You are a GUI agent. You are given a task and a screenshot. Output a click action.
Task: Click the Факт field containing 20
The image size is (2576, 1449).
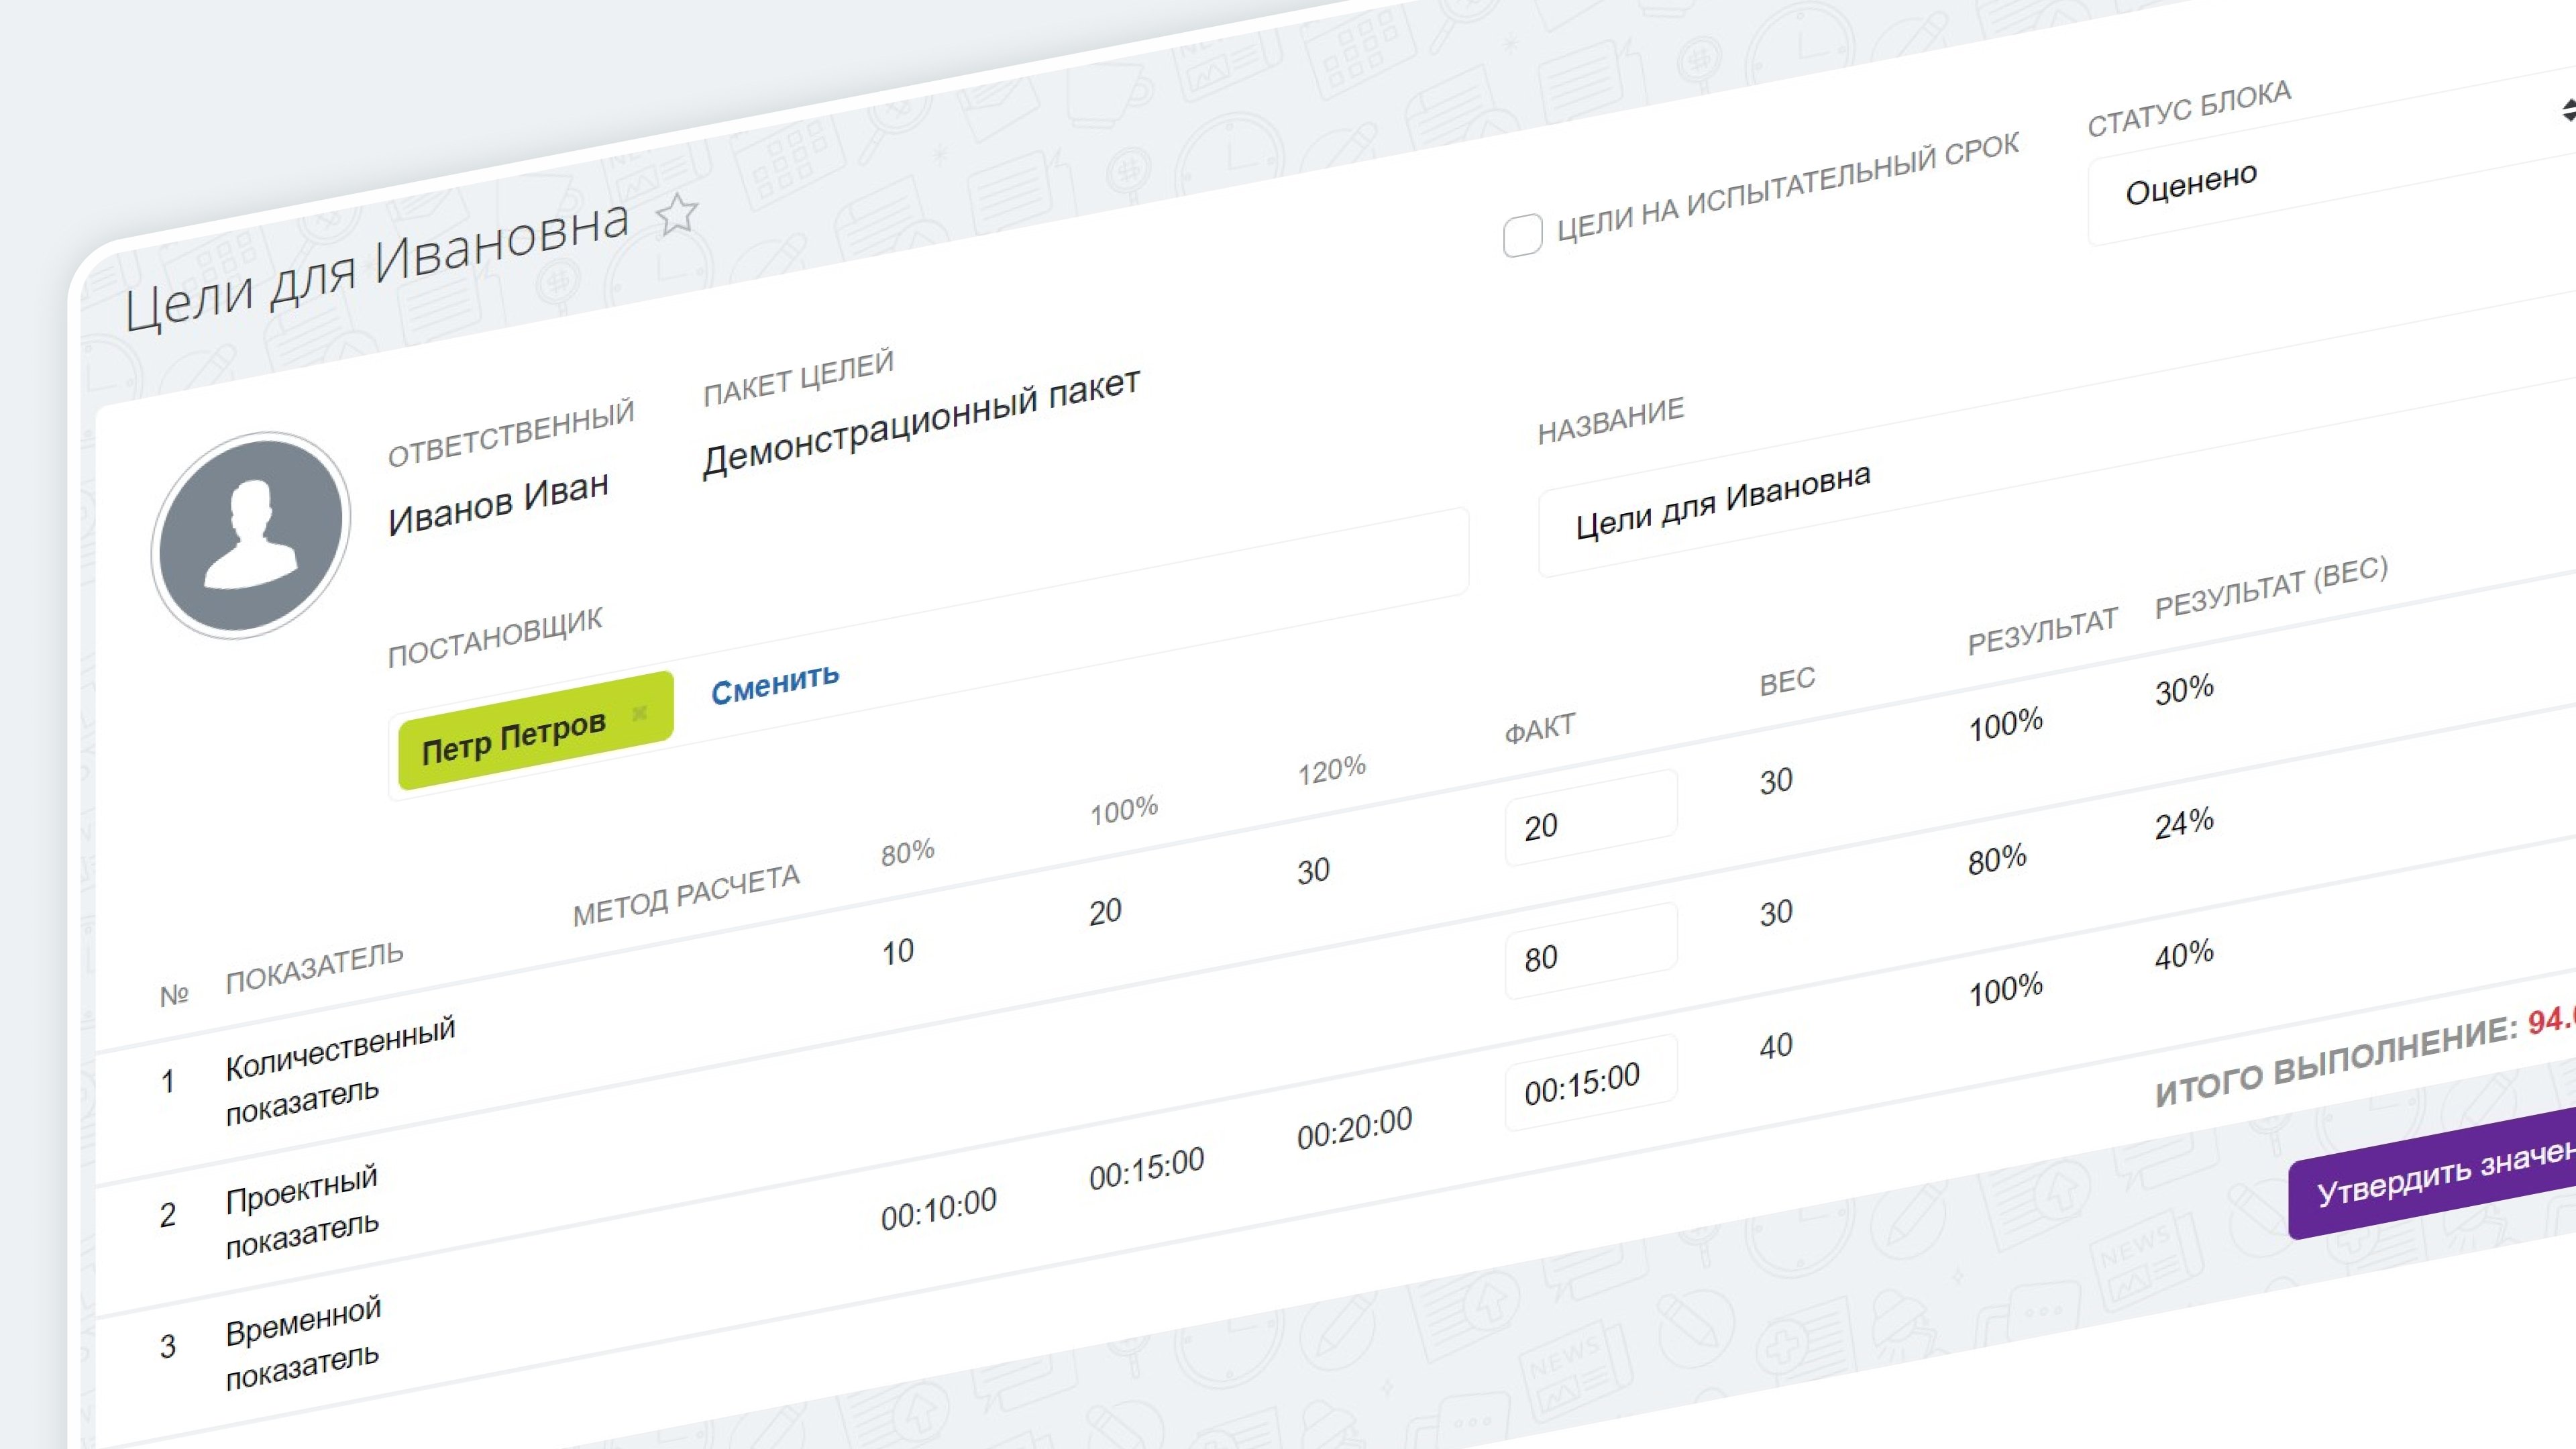pos(1590,817)
